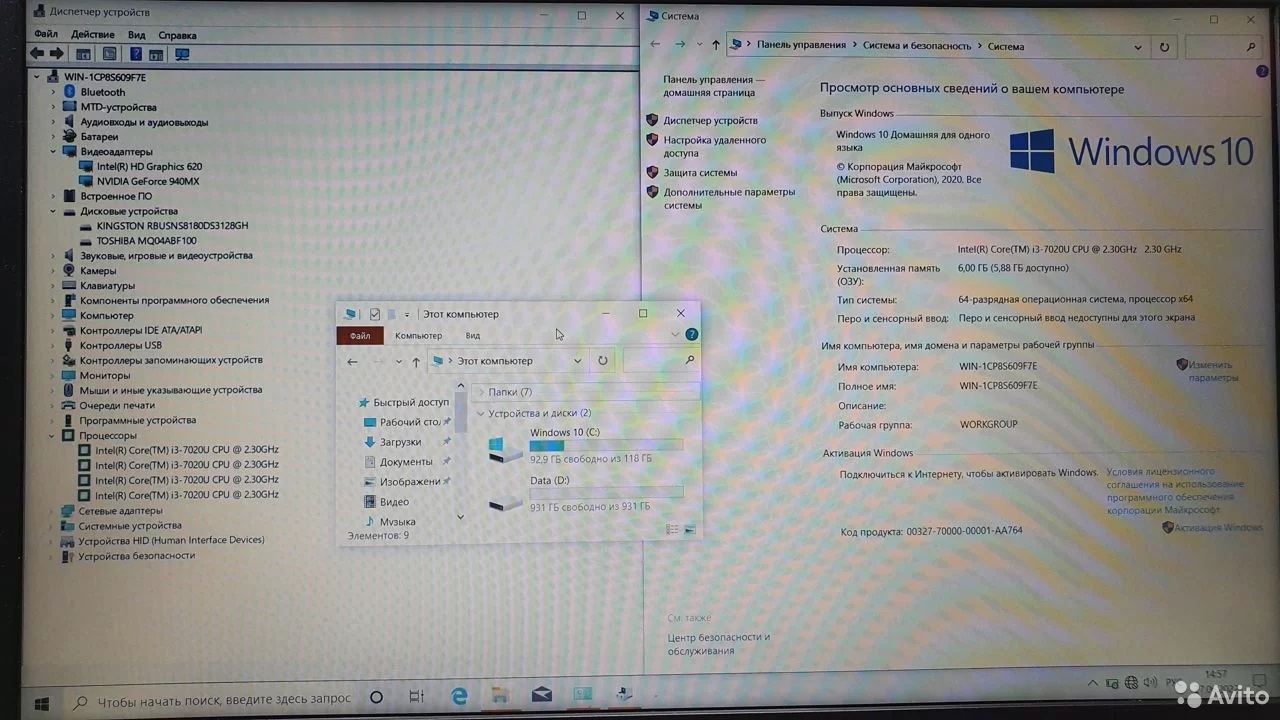Click the Очереди печати printer icon
Screen dimensions: 1280x720
(69, 405)
